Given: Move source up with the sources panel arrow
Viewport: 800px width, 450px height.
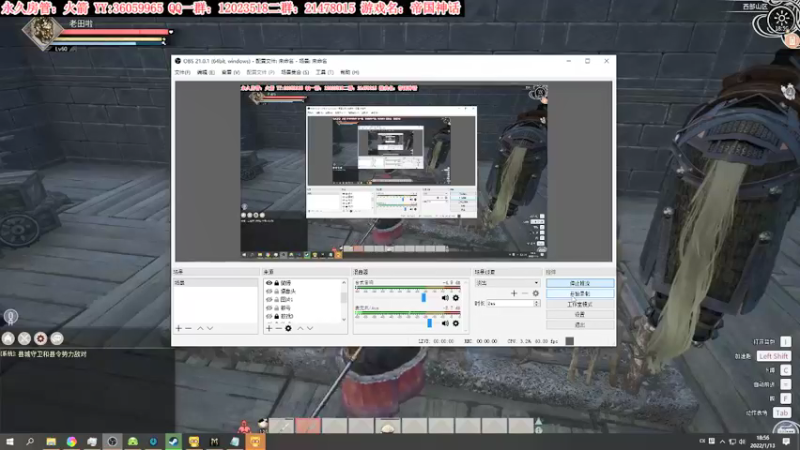Looking at the screenshot, I should [300, 329].
